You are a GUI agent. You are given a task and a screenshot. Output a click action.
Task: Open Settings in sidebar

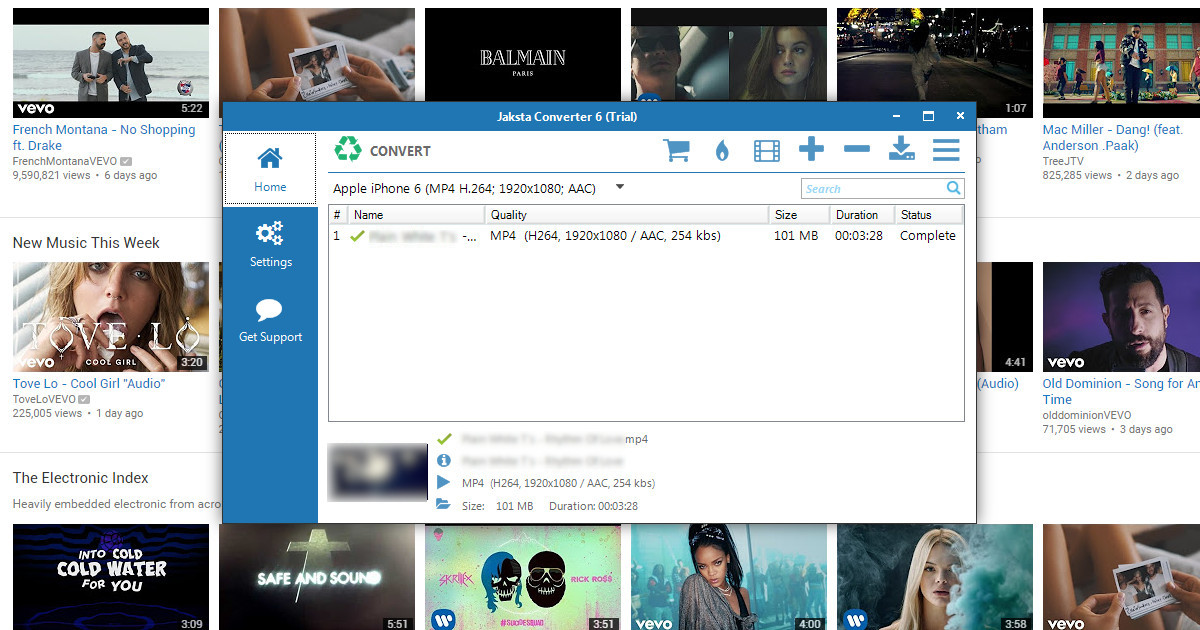270,245
